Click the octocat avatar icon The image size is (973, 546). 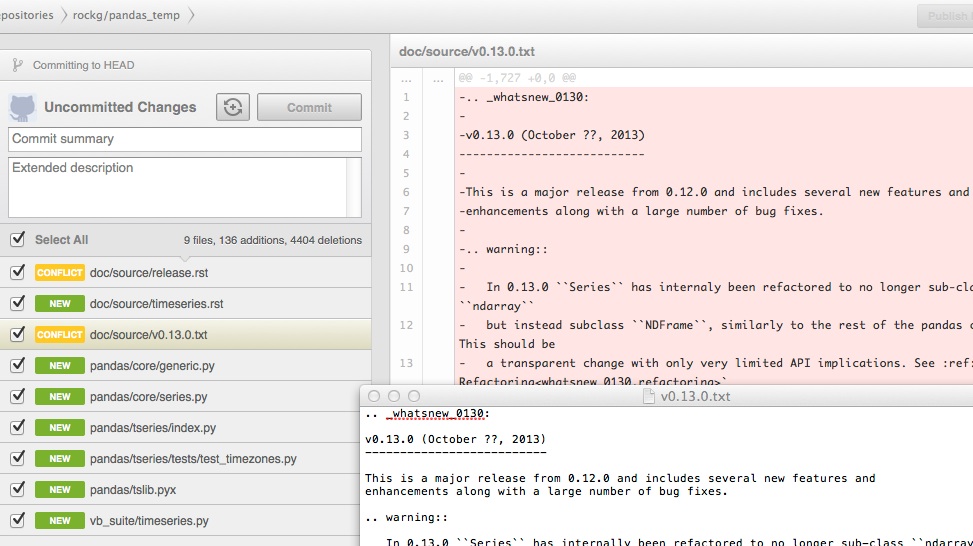pyautogui.click(x=22, y=107)
